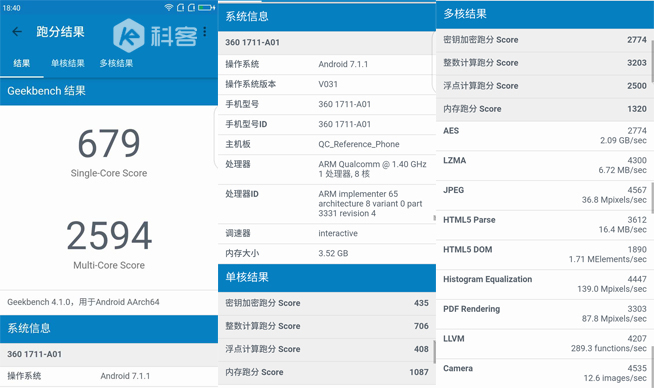The height and width of the screenshot is (388, 654).
Task: Tap the 1.71 MElements/sec value
Action: coord(607,260)
